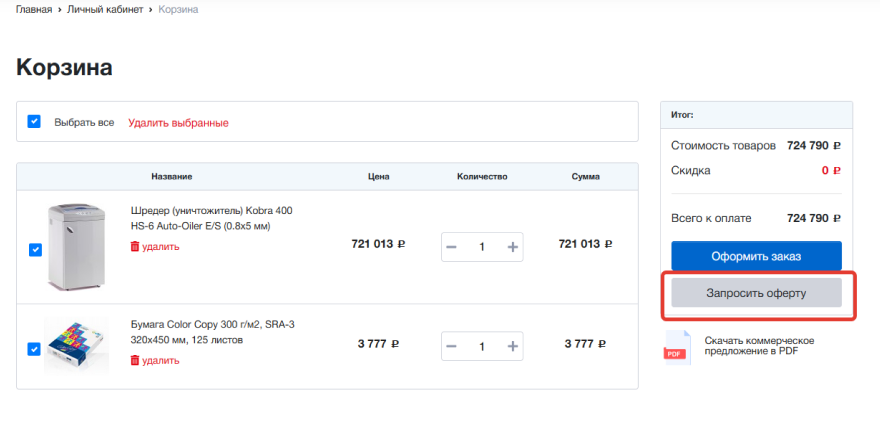
Task: Click the PDF file icon
Action: 678,347
